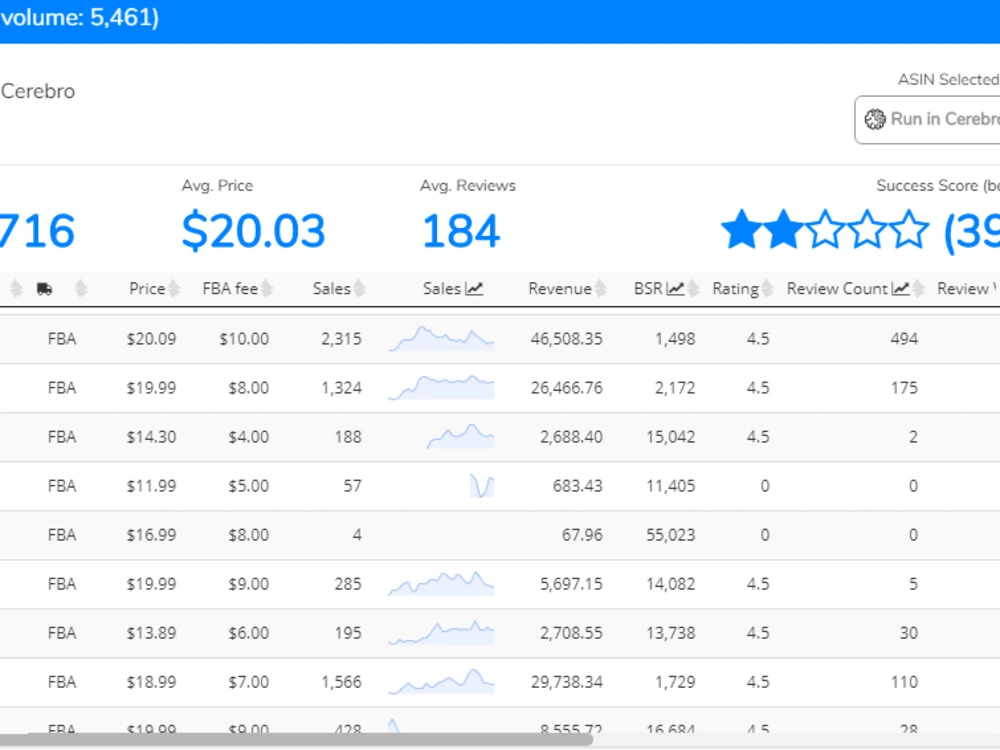Select price cell $16.99
The image size is (1000, 750).
point(151,534)
